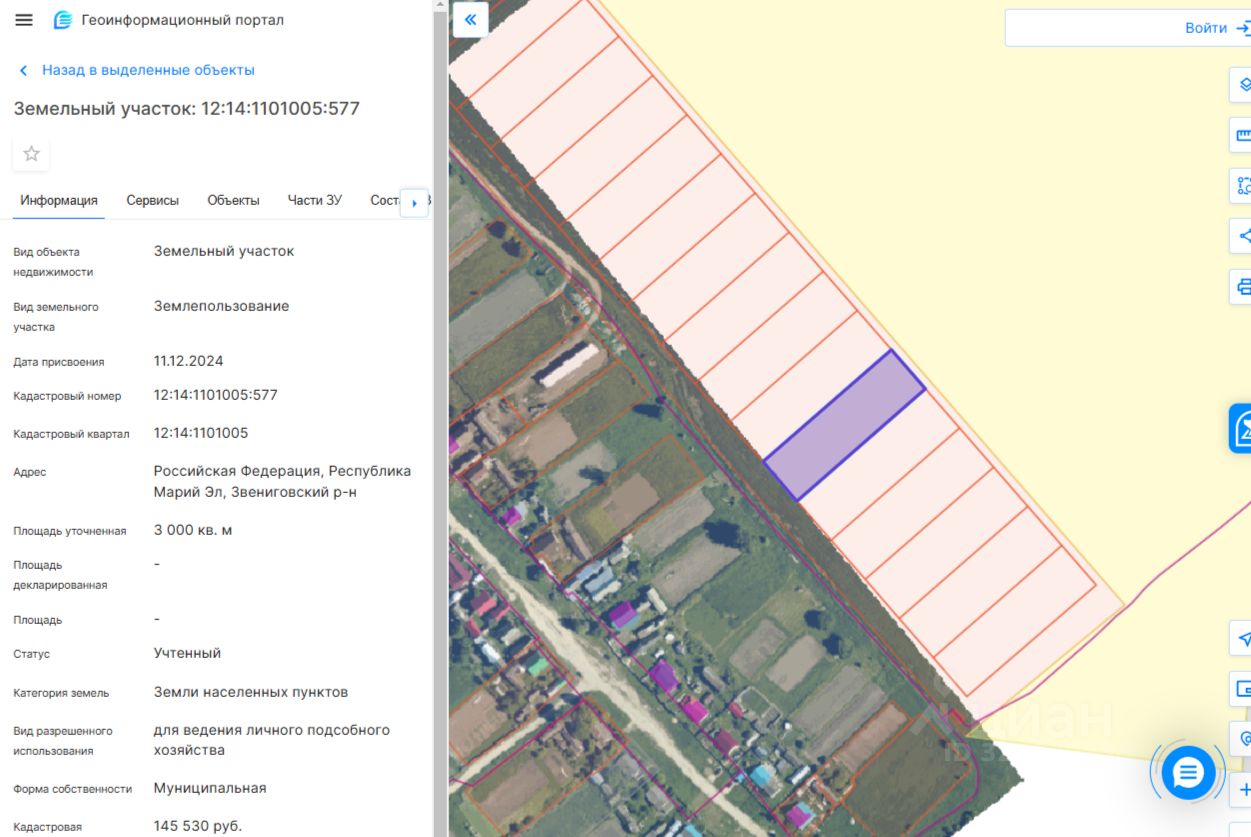Image resolution: width=1251 pixels, height=837 pixels.
Task: Open the chat support bubble
Action: (1188, 772)
